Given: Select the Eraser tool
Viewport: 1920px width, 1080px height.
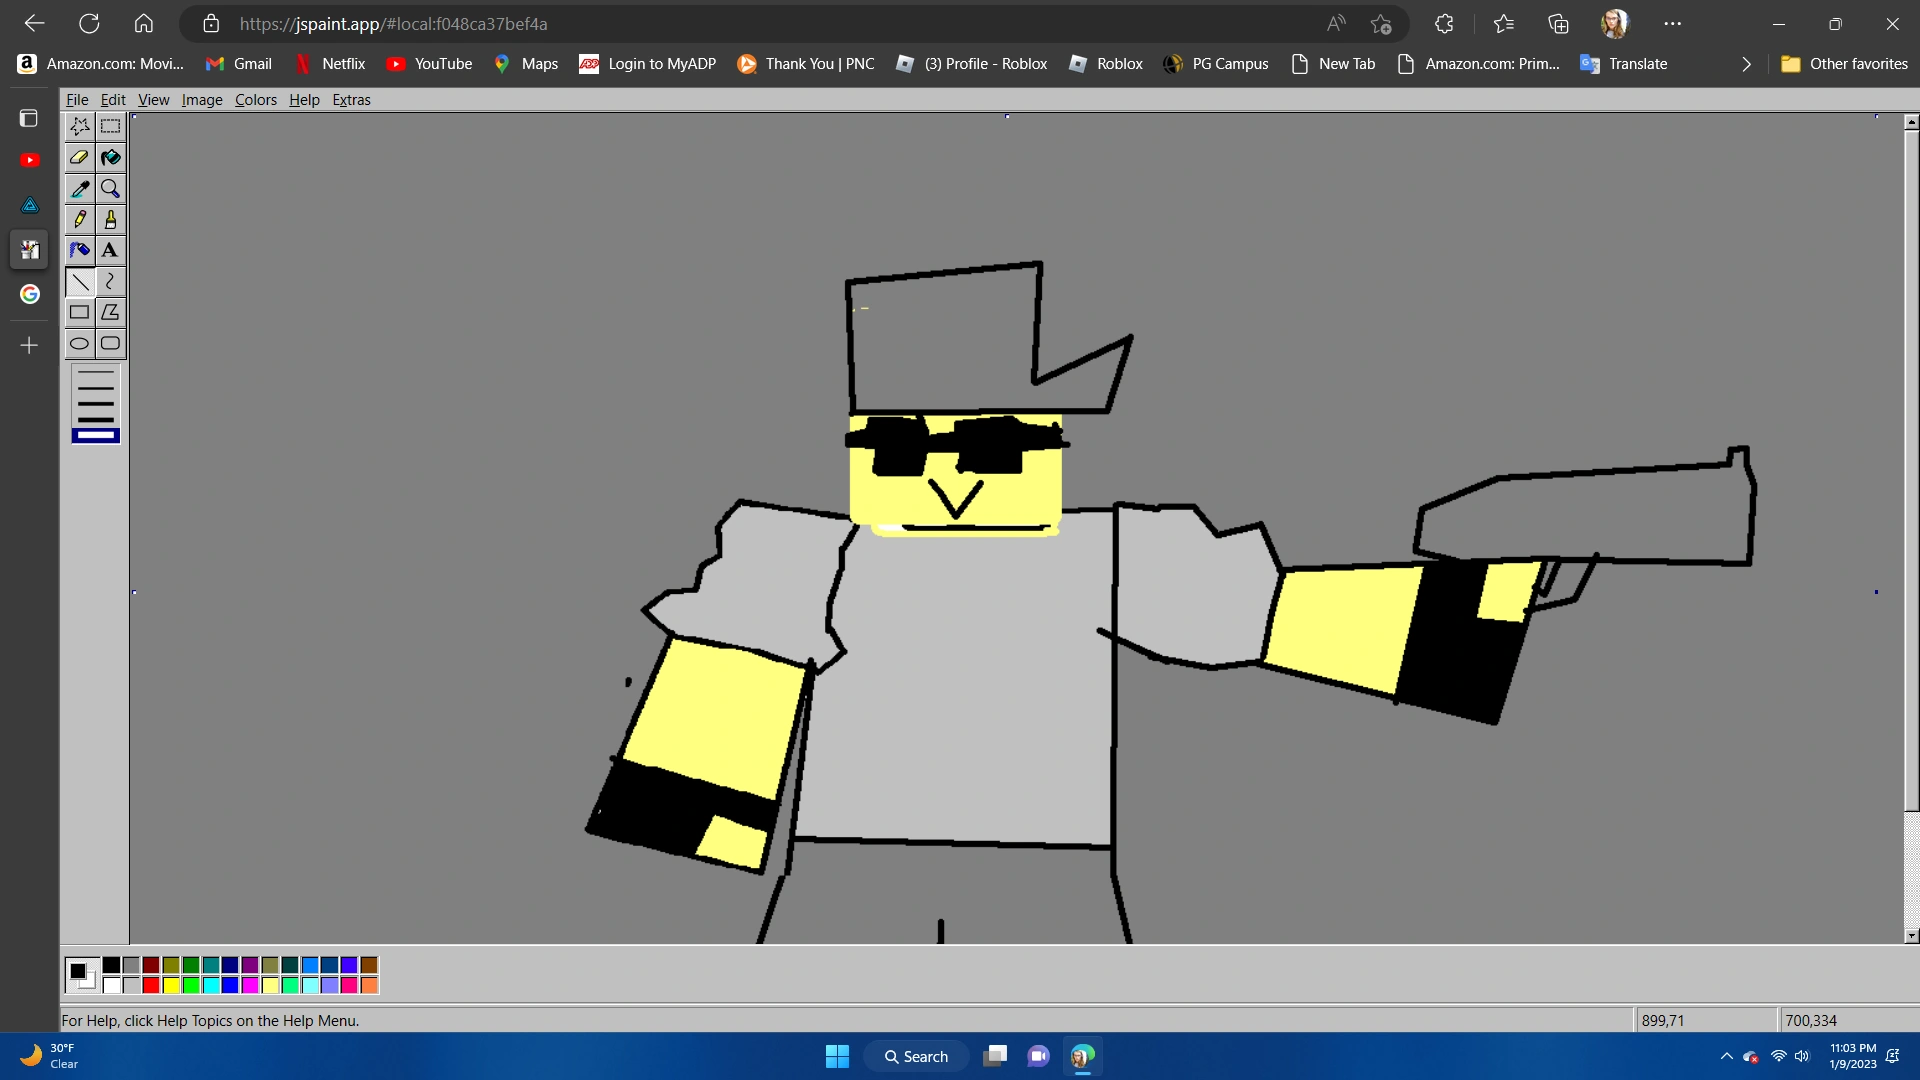Looking at the screenshot, I should coord(80,157).
